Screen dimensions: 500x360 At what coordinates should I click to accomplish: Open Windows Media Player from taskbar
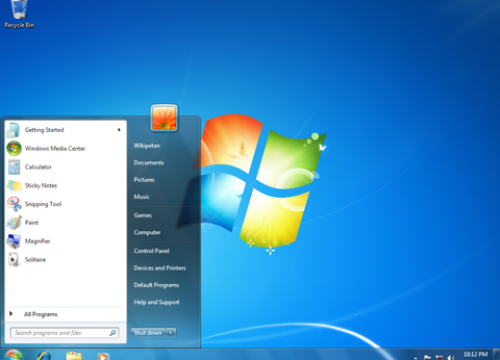(103, 356)
